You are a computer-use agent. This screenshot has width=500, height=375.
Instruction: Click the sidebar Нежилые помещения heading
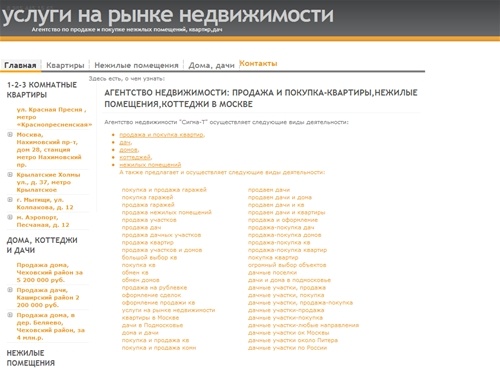click(31, 358)
